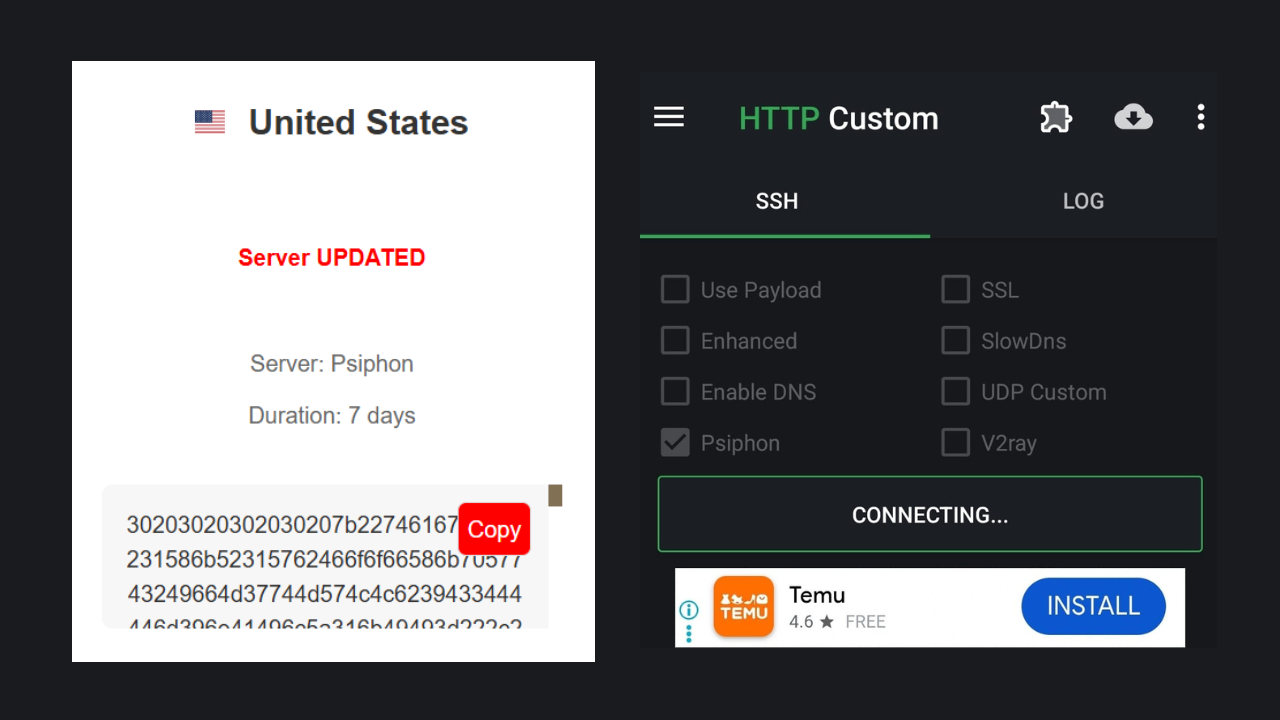Enable the Use Payload checkbox

(x=675, y=290)
